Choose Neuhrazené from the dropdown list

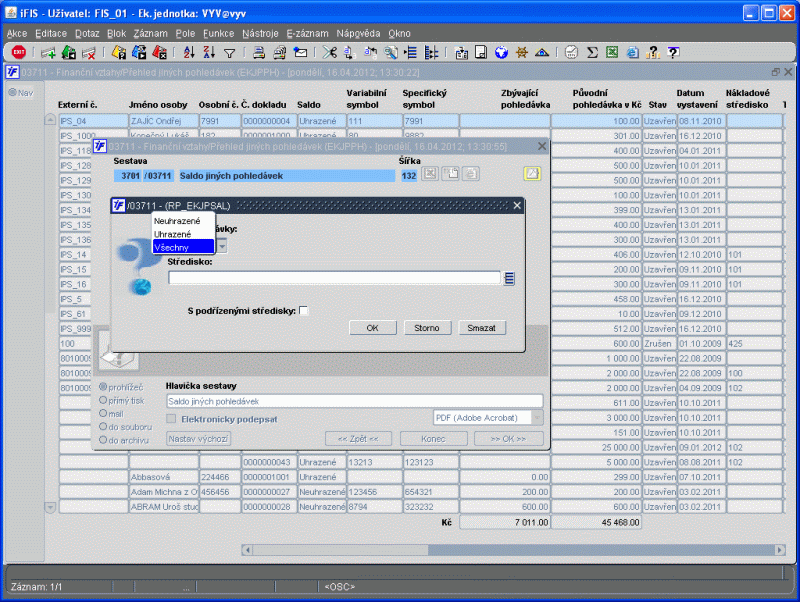[183, 221]
